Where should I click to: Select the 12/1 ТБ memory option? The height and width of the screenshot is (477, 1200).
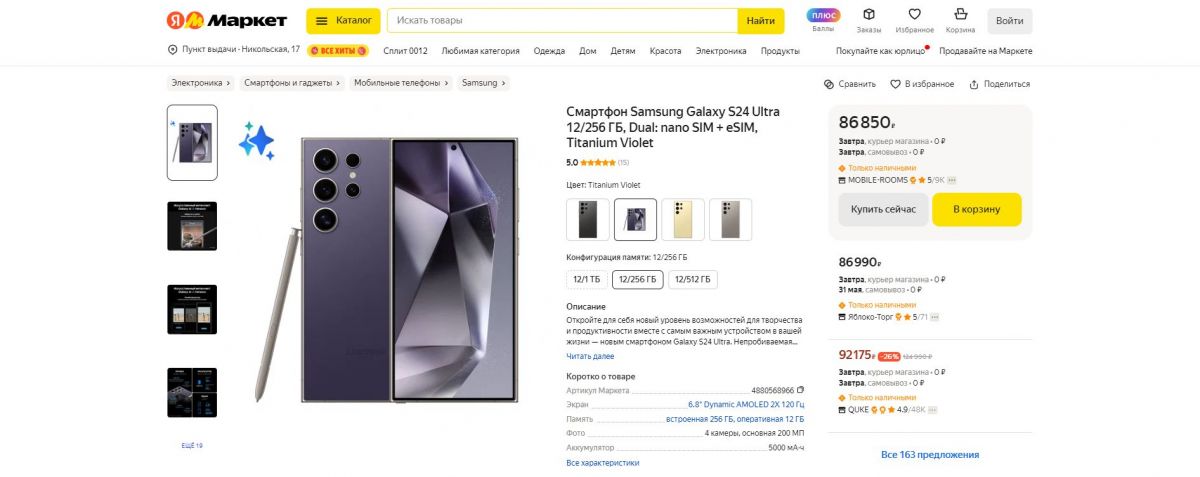tap(587, 280)
